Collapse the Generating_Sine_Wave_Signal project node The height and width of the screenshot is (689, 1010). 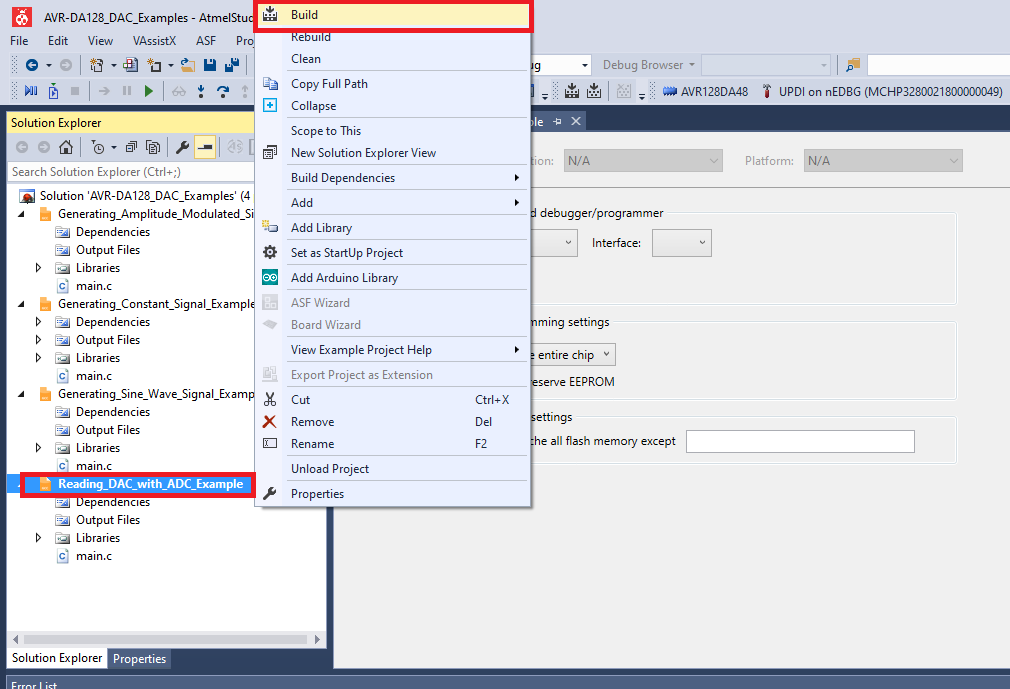click(21, 394)
